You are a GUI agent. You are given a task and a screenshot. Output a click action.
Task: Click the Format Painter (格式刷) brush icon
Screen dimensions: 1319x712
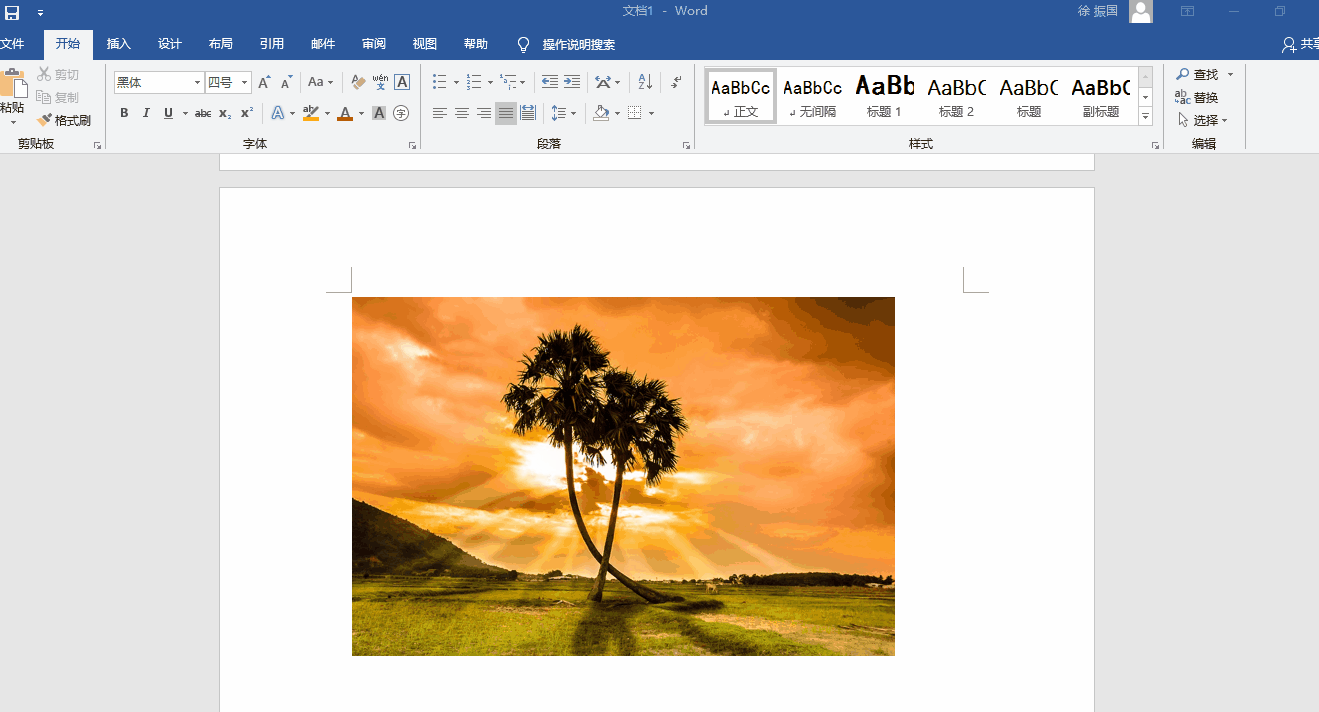[x=45, y=120]
